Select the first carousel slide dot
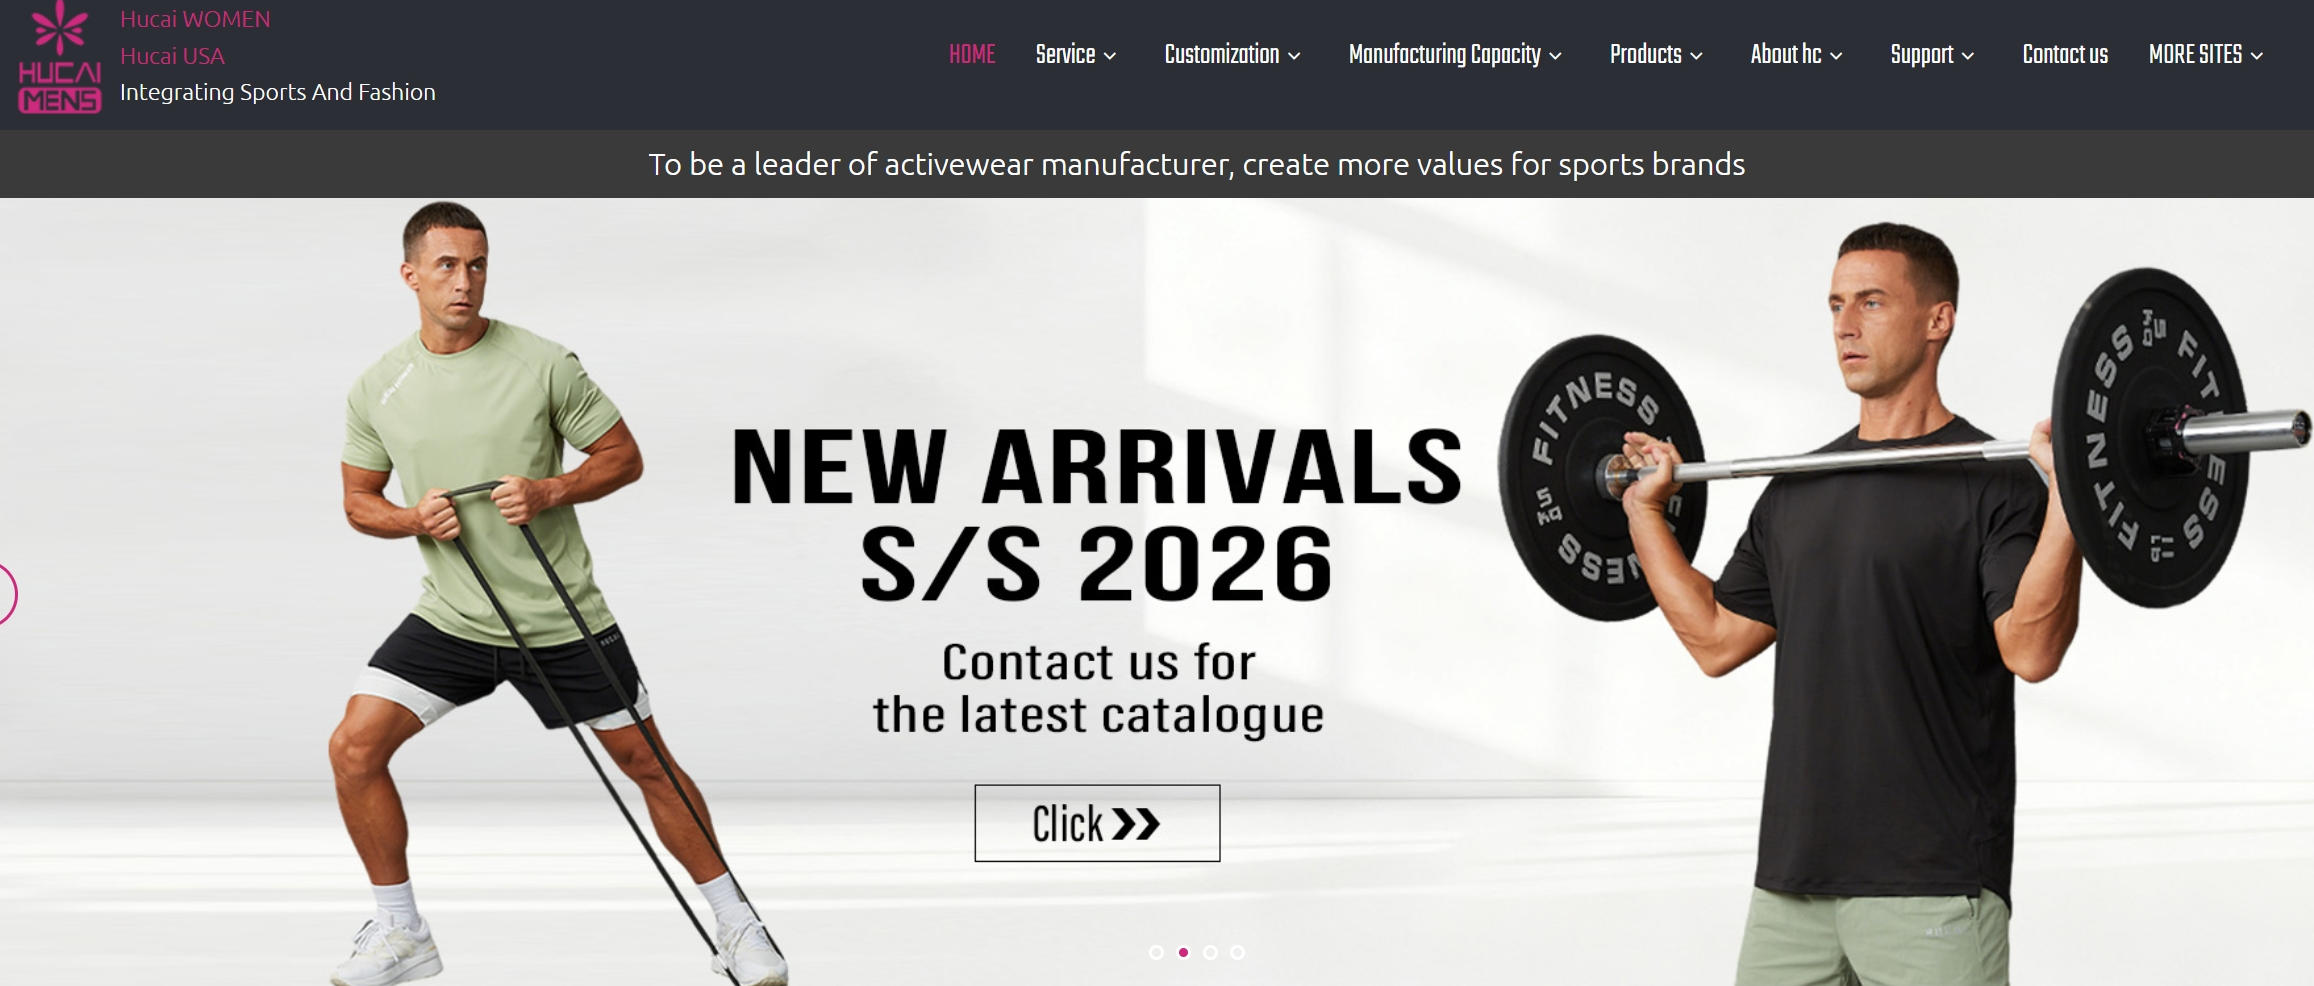 1156,952
